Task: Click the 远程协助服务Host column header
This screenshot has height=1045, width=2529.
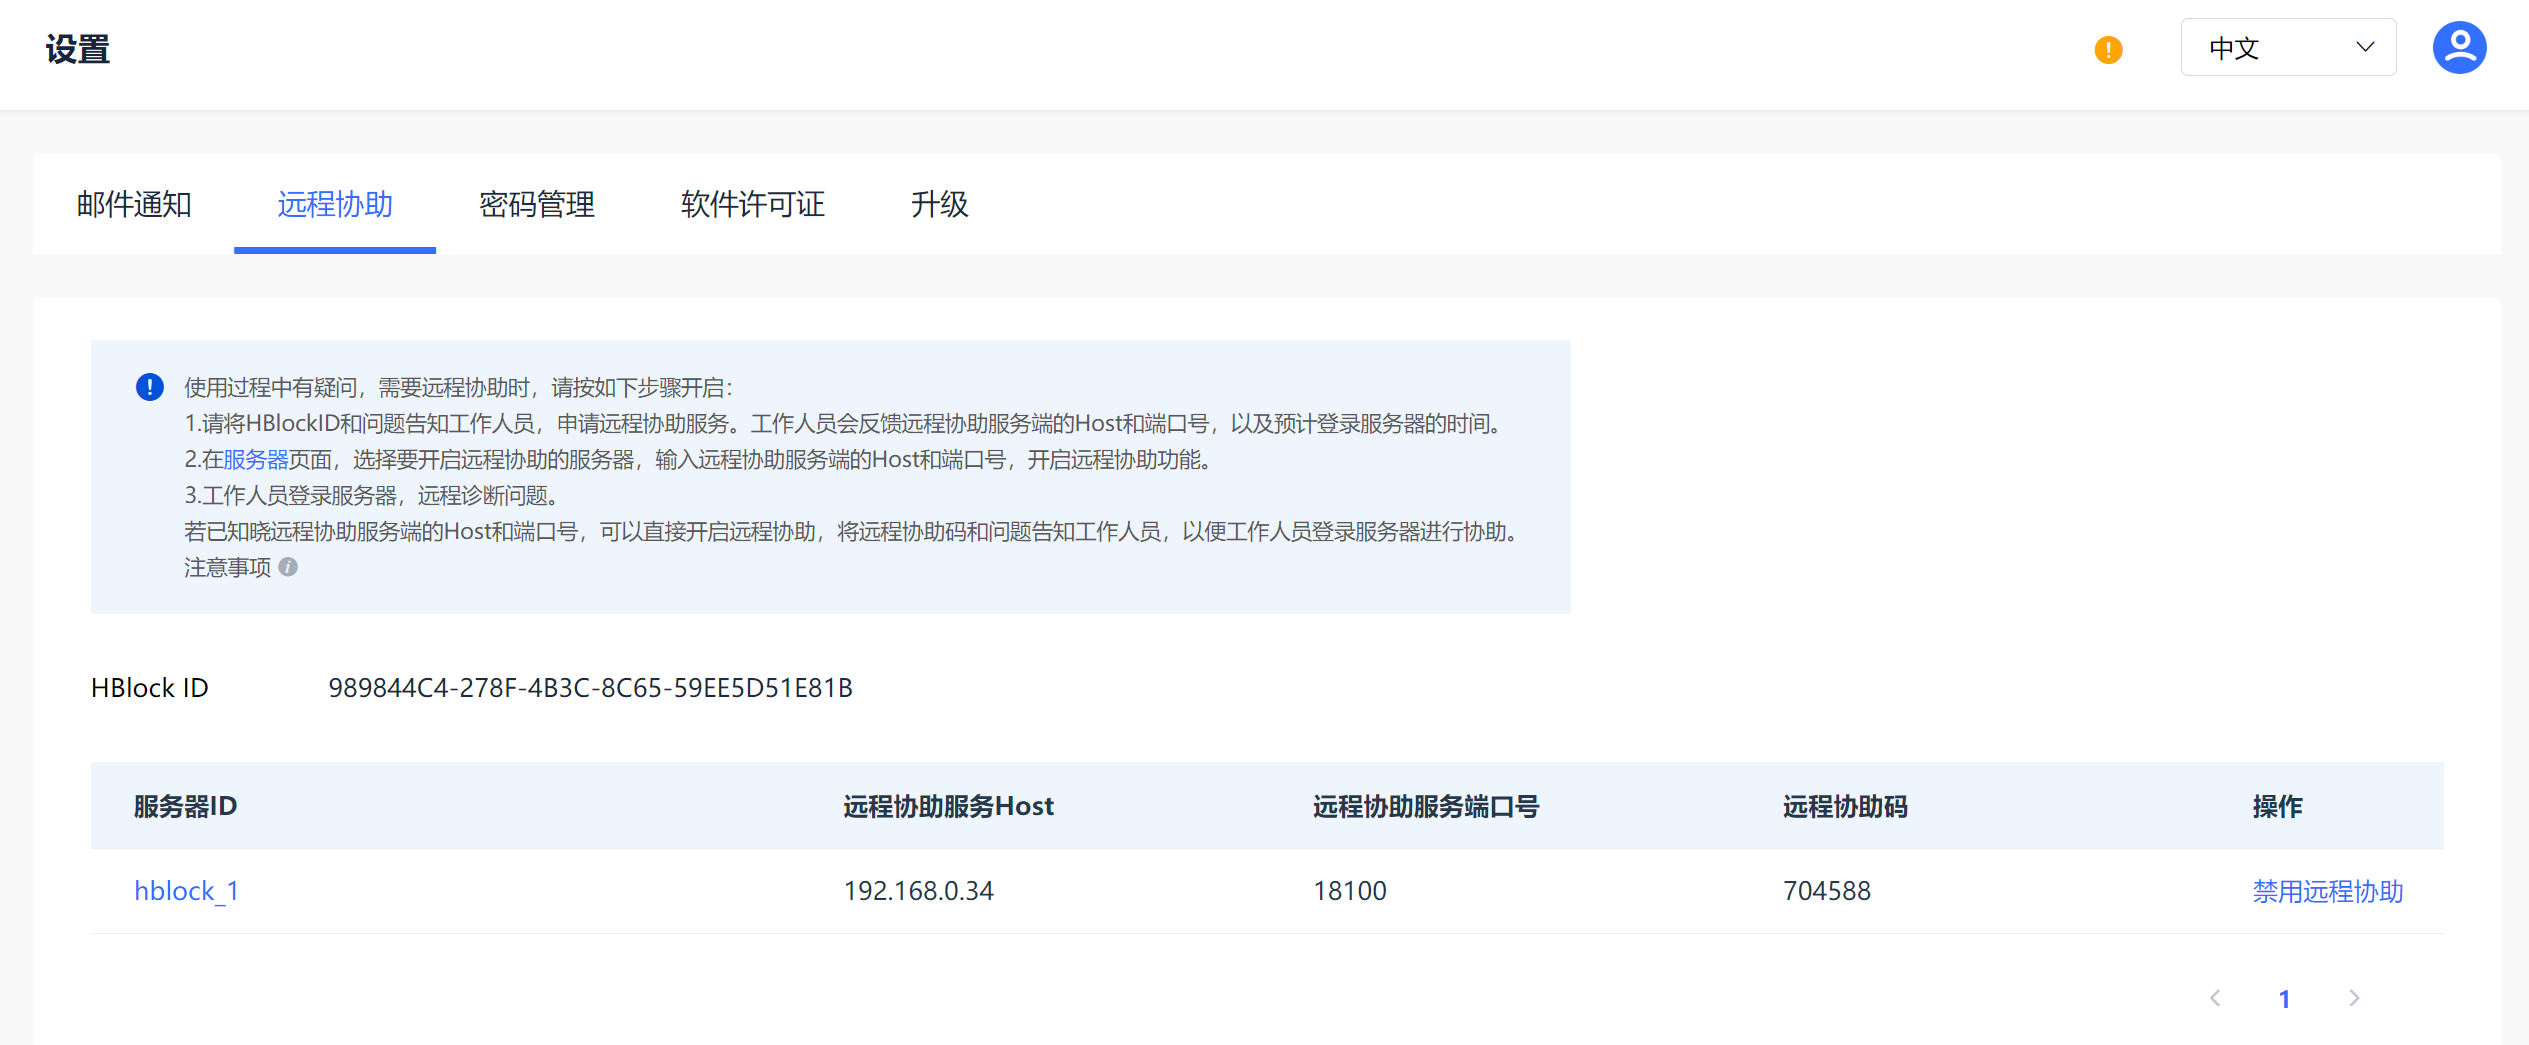Action: (948, 806)
